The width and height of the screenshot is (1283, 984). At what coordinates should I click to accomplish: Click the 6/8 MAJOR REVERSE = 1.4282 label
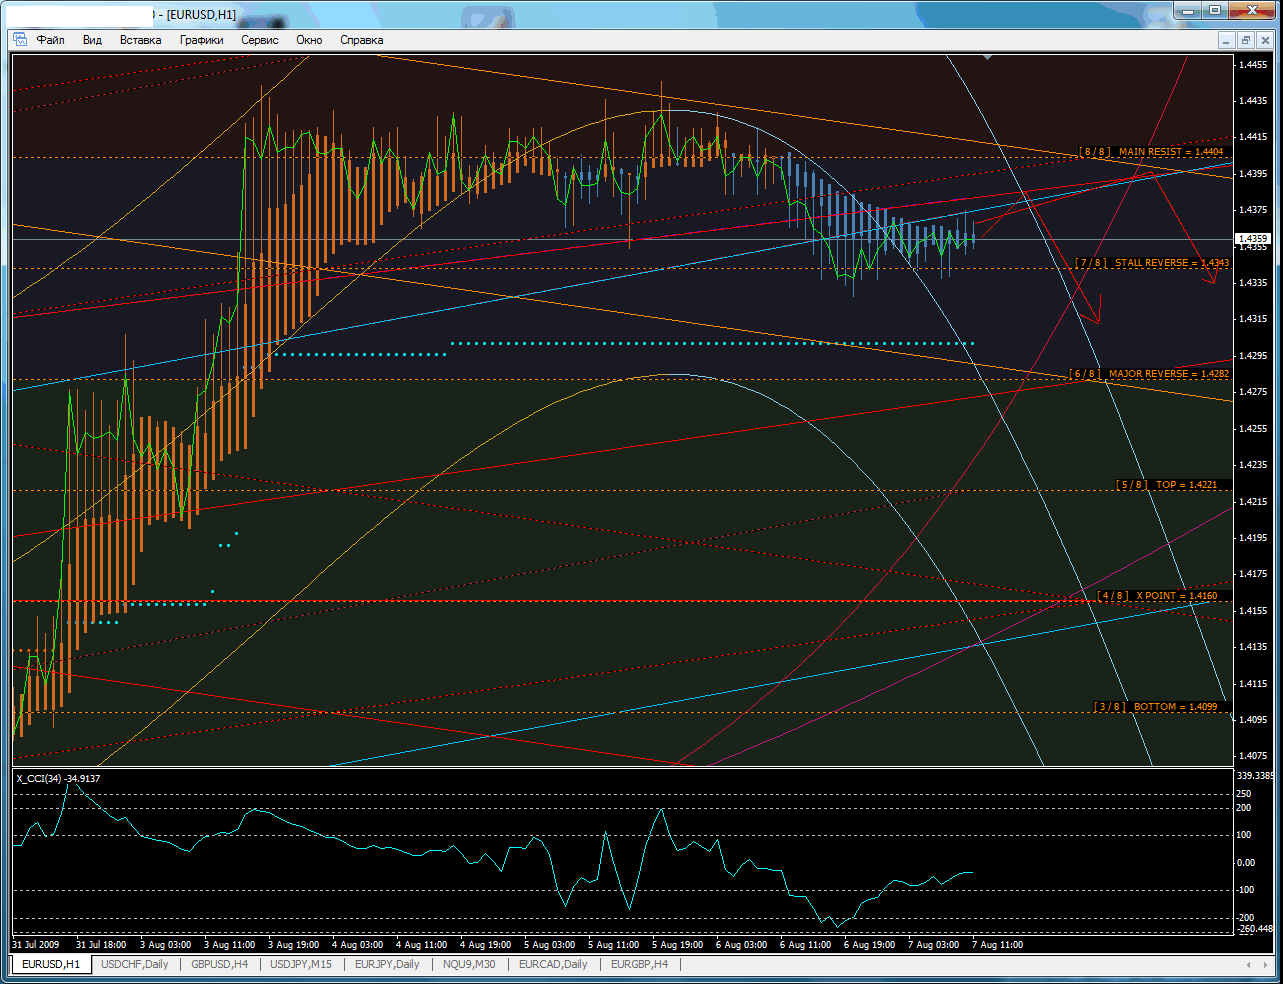coord(1150,374)
